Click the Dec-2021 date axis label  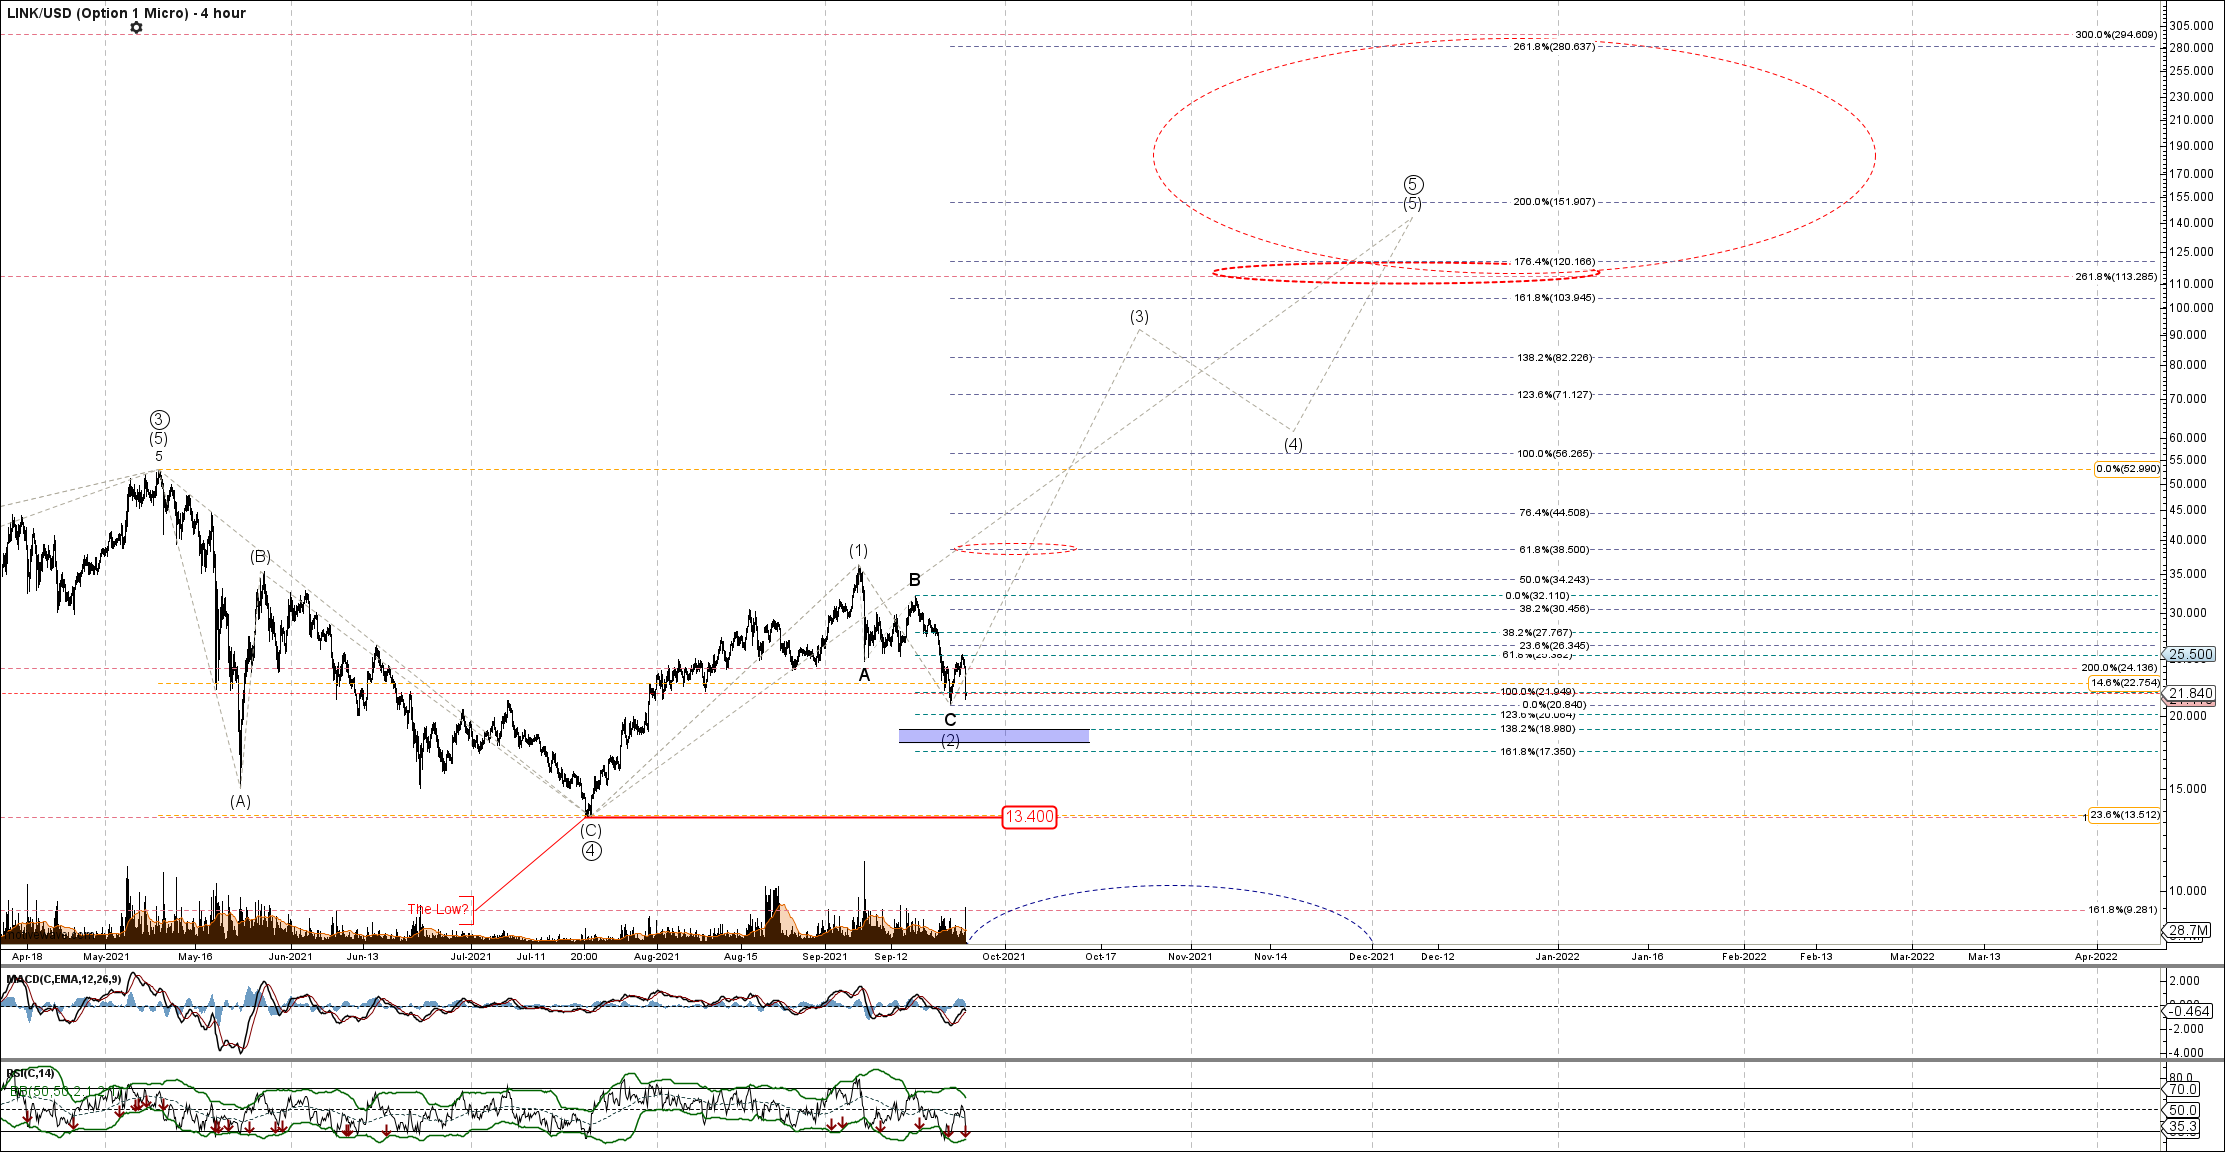[1371, 957]
